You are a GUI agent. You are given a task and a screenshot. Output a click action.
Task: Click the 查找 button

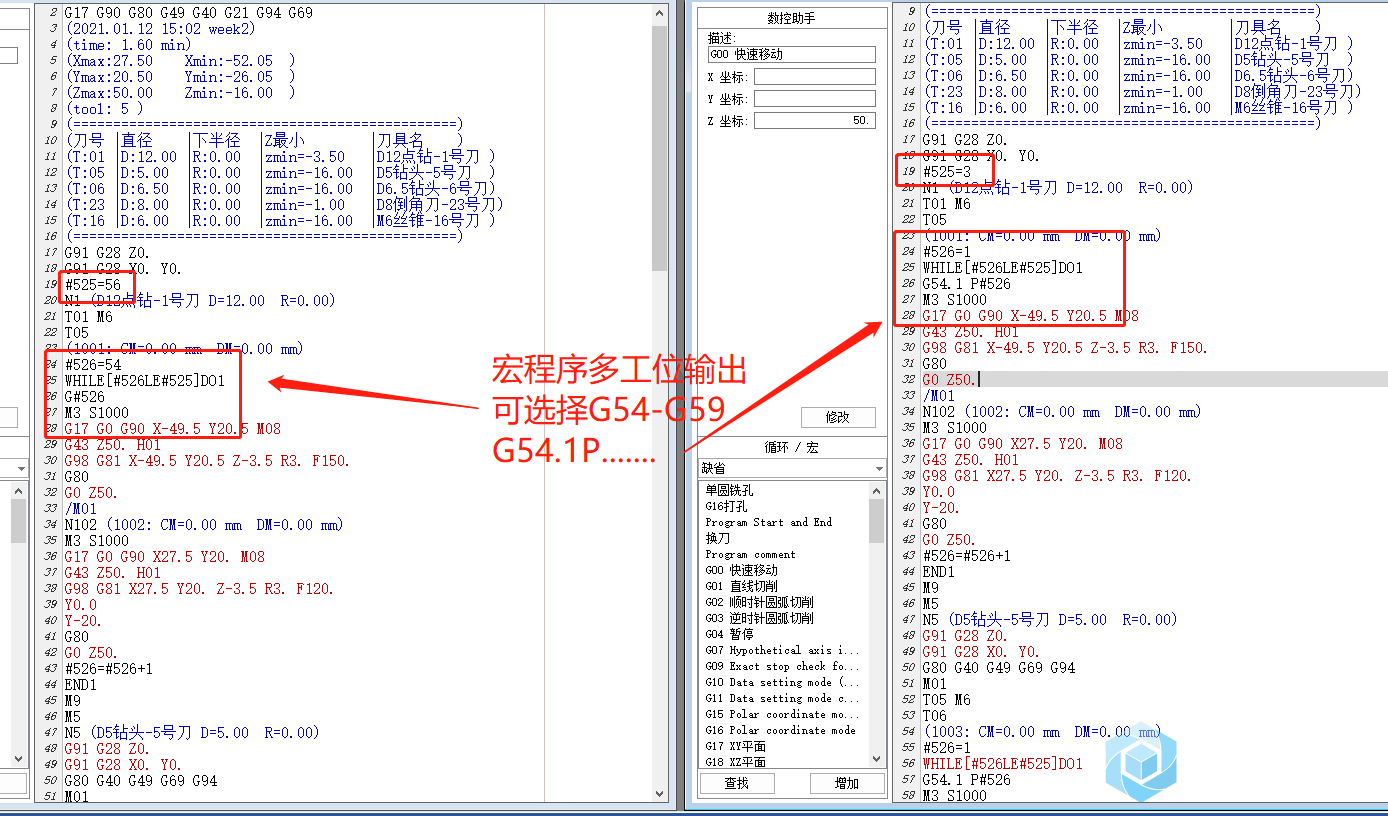(x=736, y=783)
